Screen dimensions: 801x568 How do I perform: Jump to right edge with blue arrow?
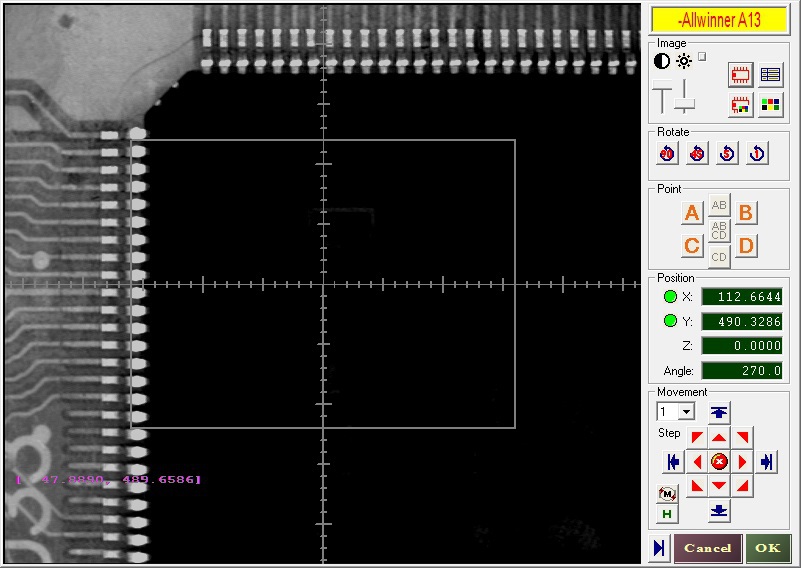tap(767, 462)
